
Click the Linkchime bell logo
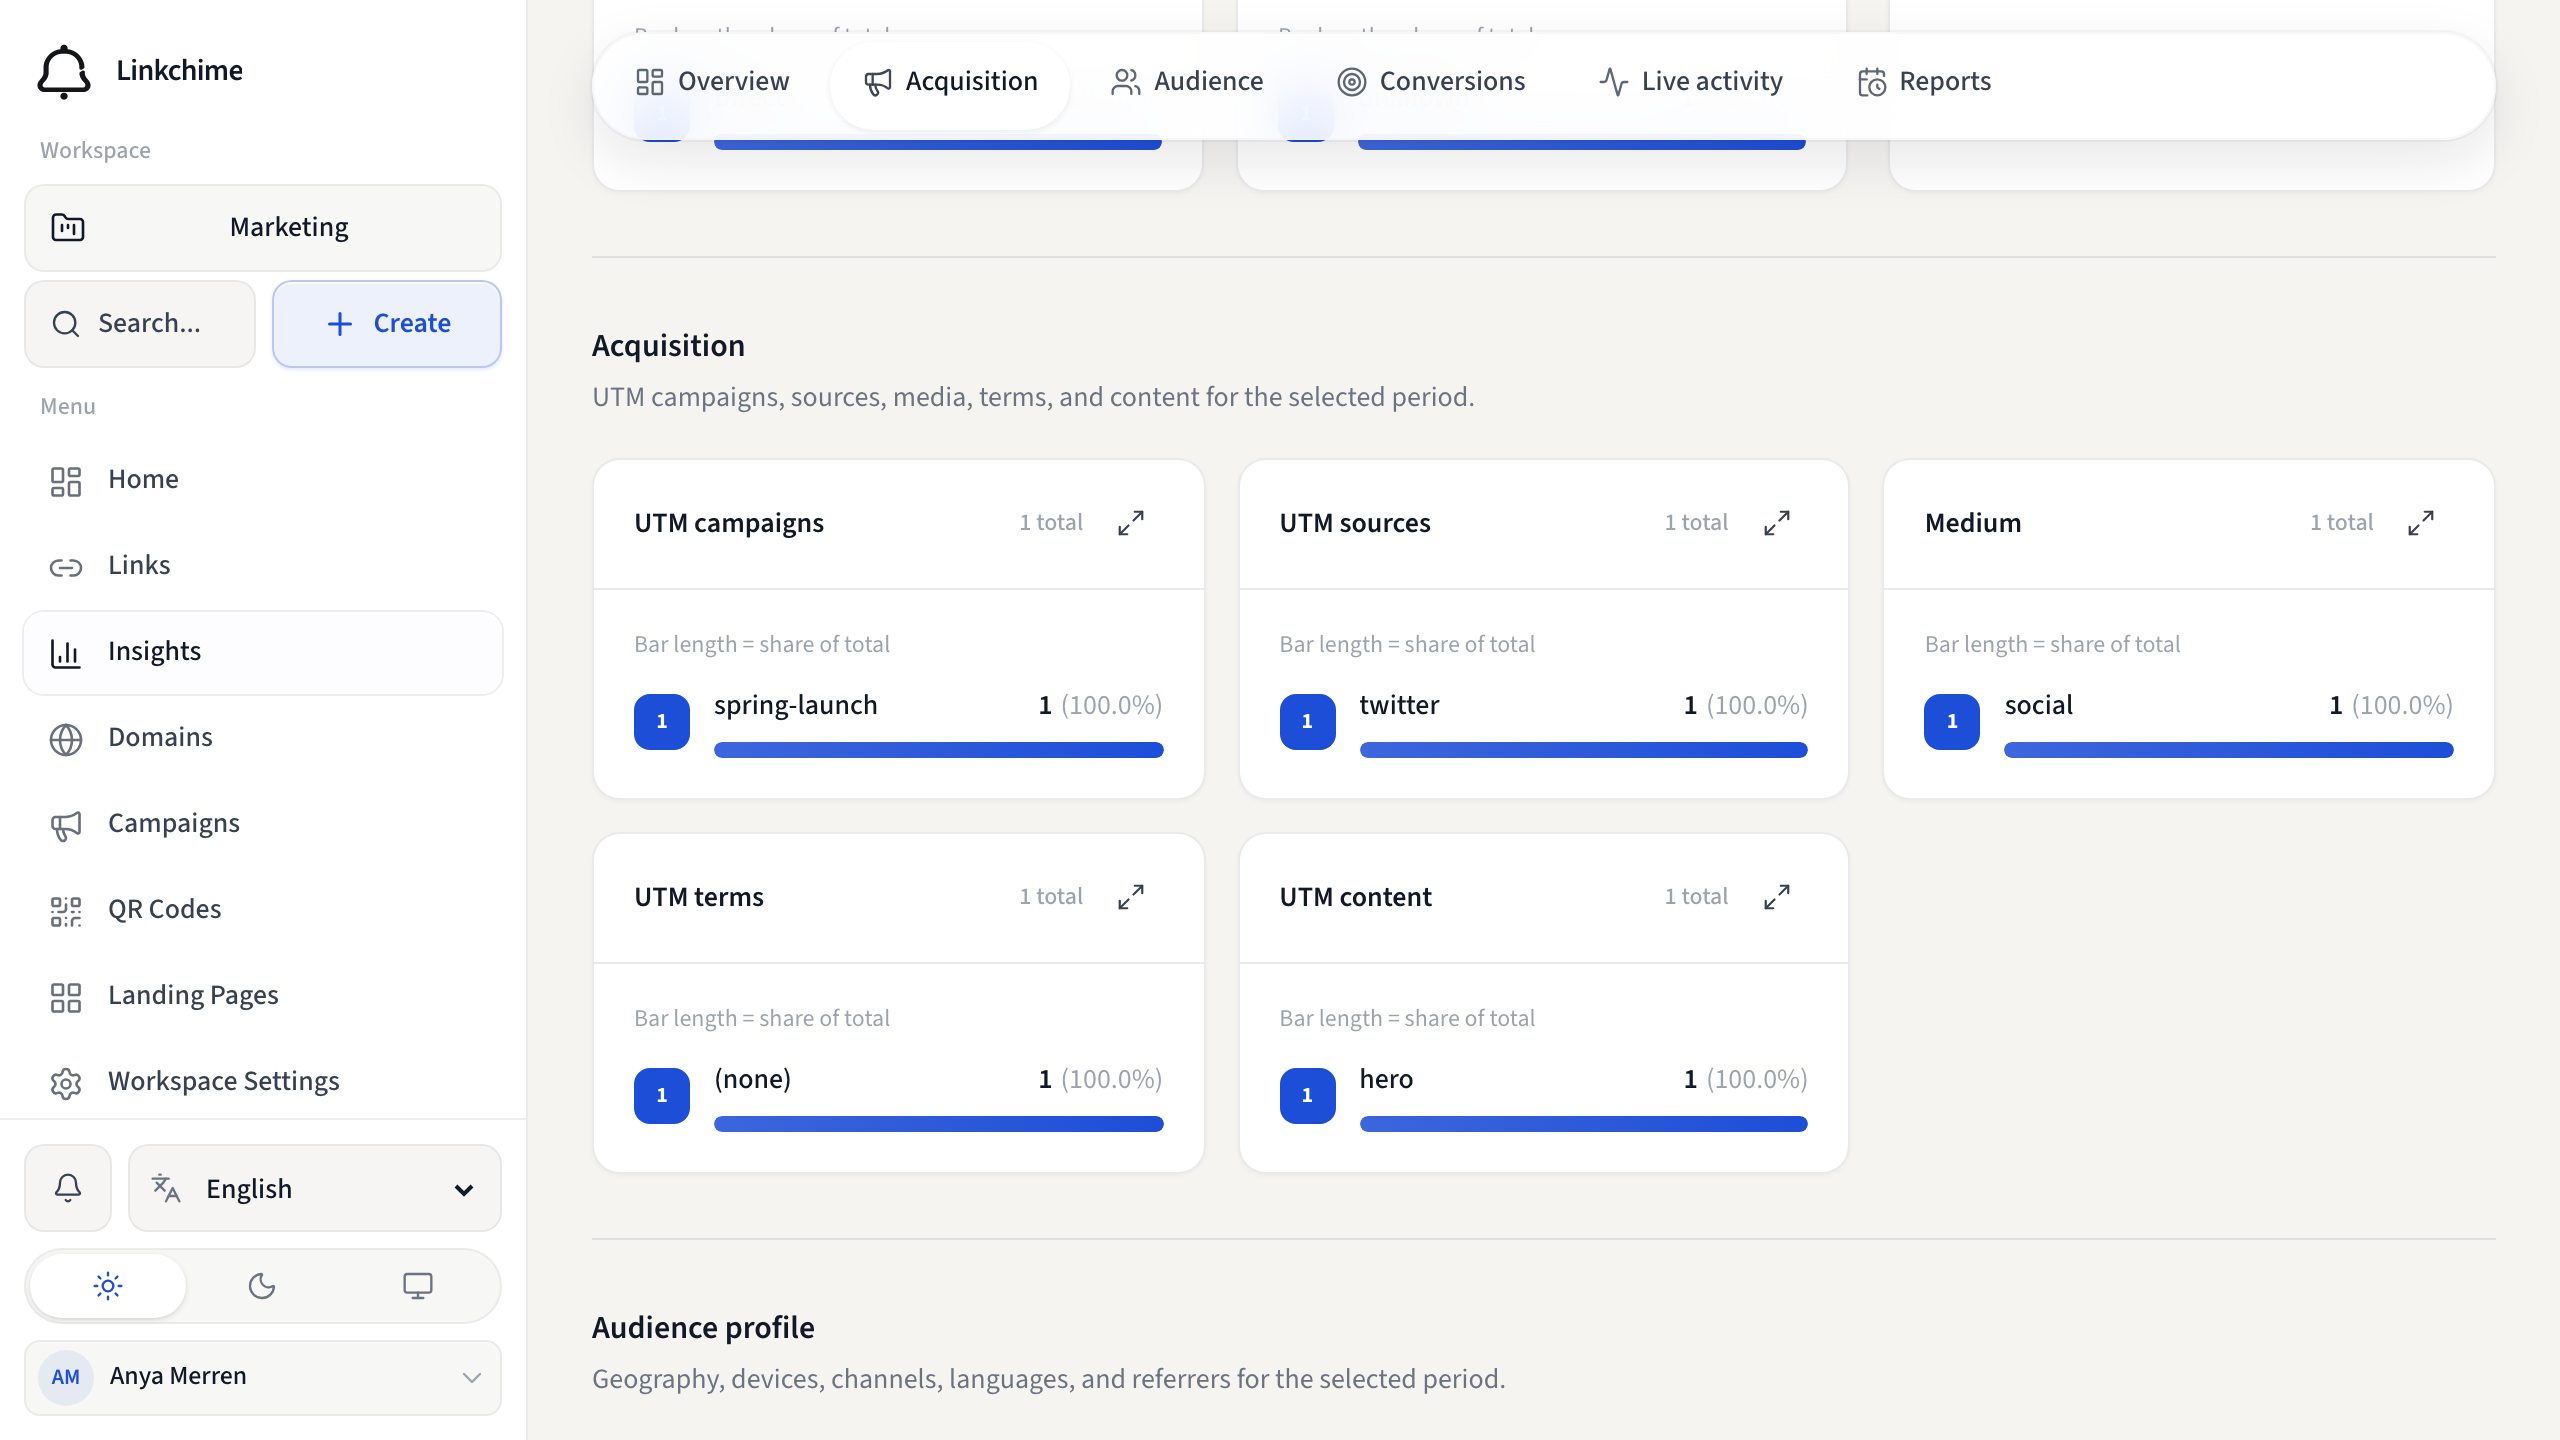[x=64, y=71]
